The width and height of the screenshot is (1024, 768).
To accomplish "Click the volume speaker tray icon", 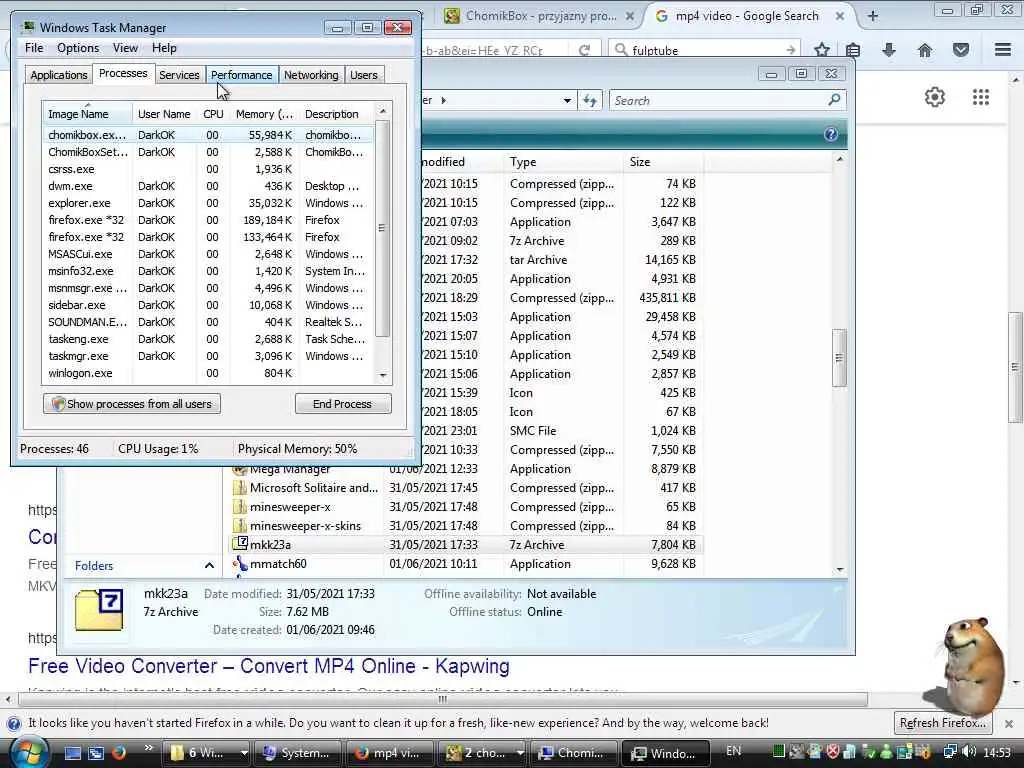I will coord(970,752).
